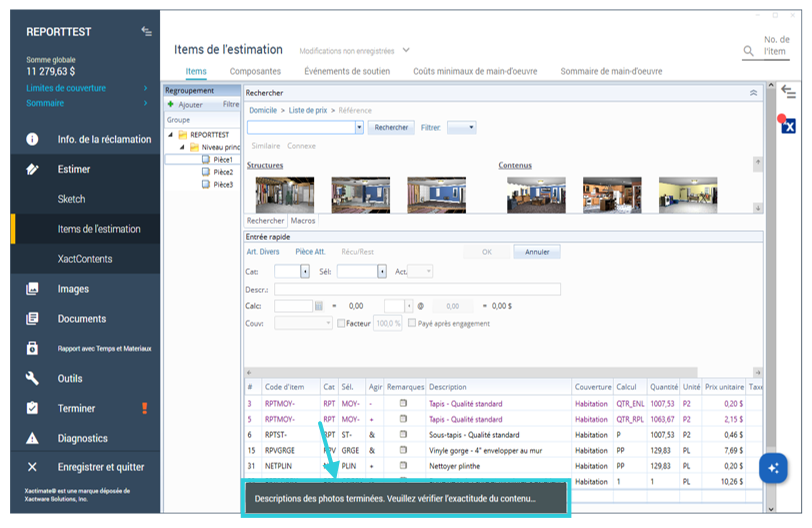Enable the Facteur checkbox
The height and width of the screenshot is (528, 812).
click(x=341, y=323)
